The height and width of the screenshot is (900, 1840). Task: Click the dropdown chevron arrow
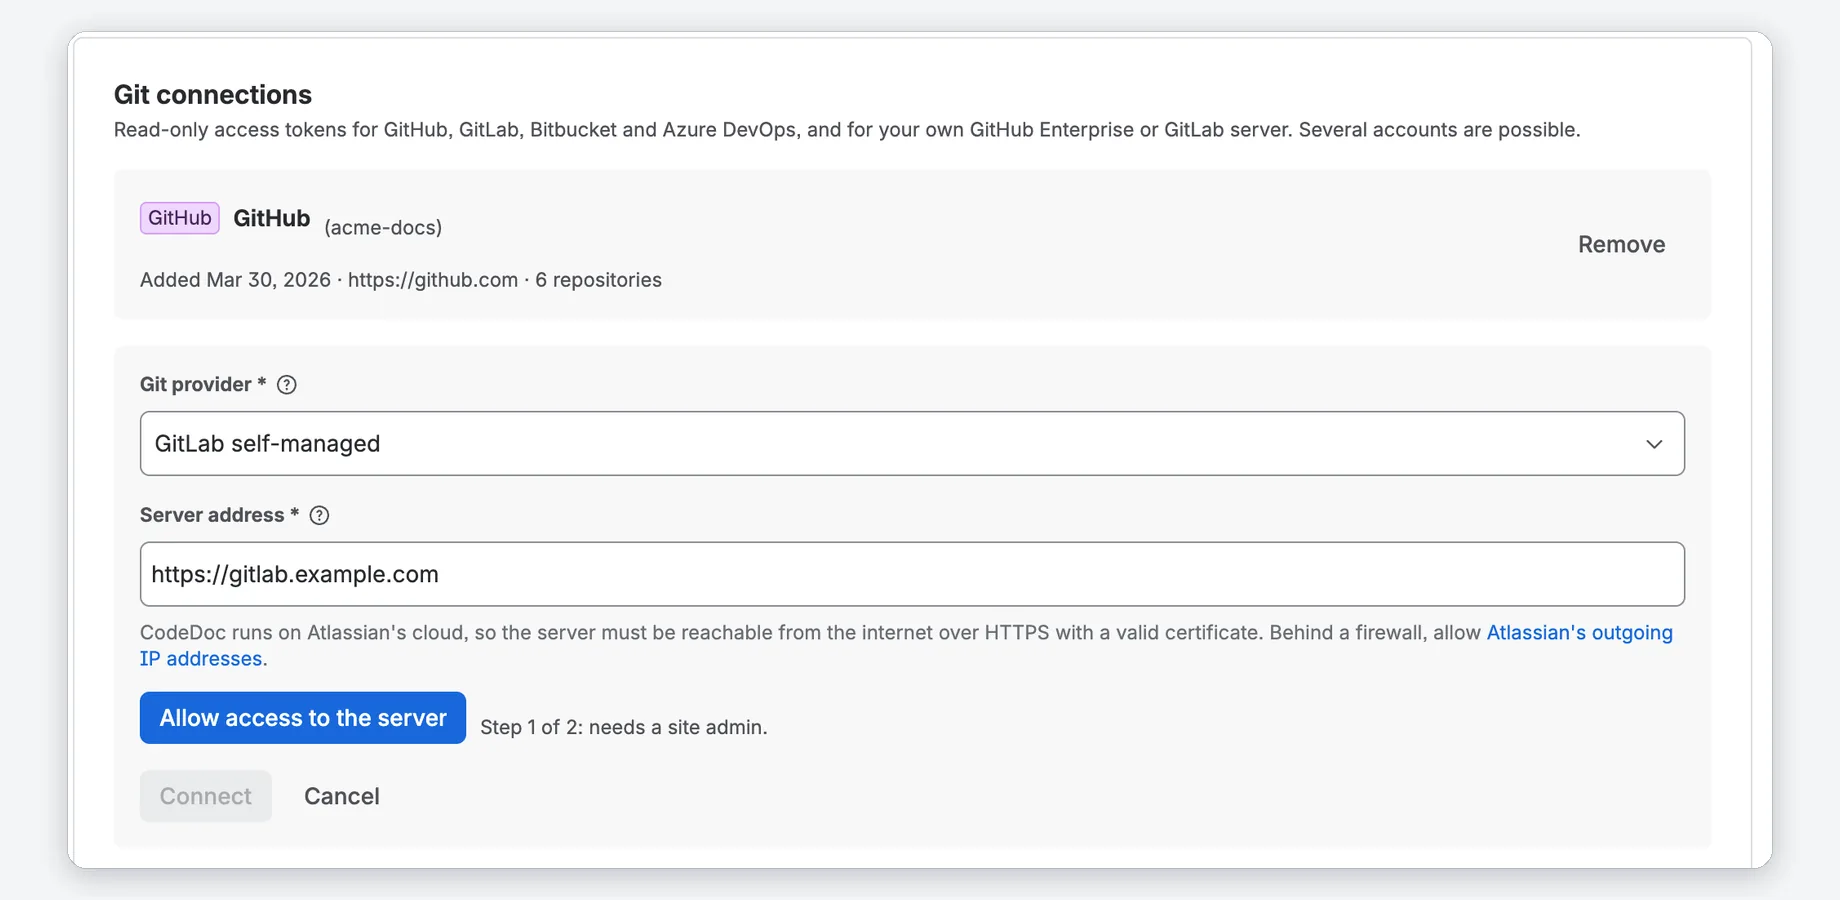click(1654, 444)
